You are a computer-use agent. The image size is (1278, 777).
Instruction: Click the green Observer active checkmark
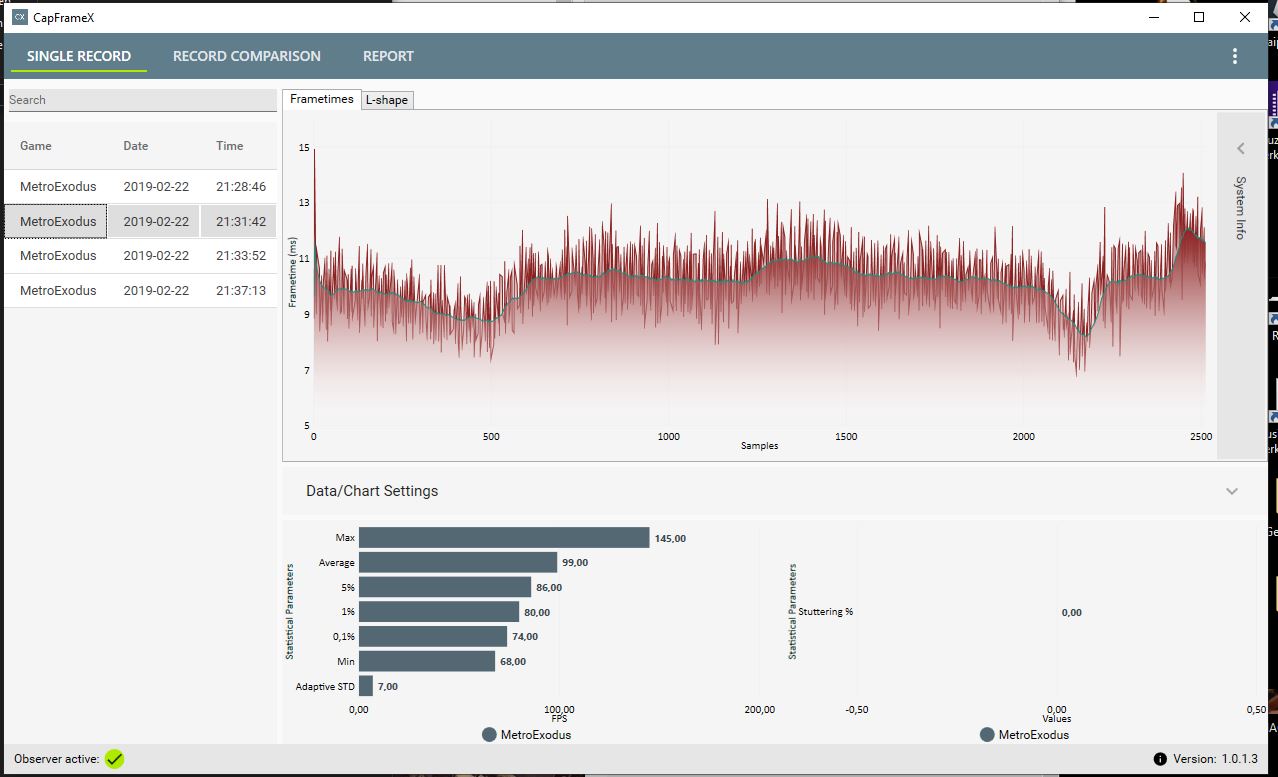pos(115,759)
